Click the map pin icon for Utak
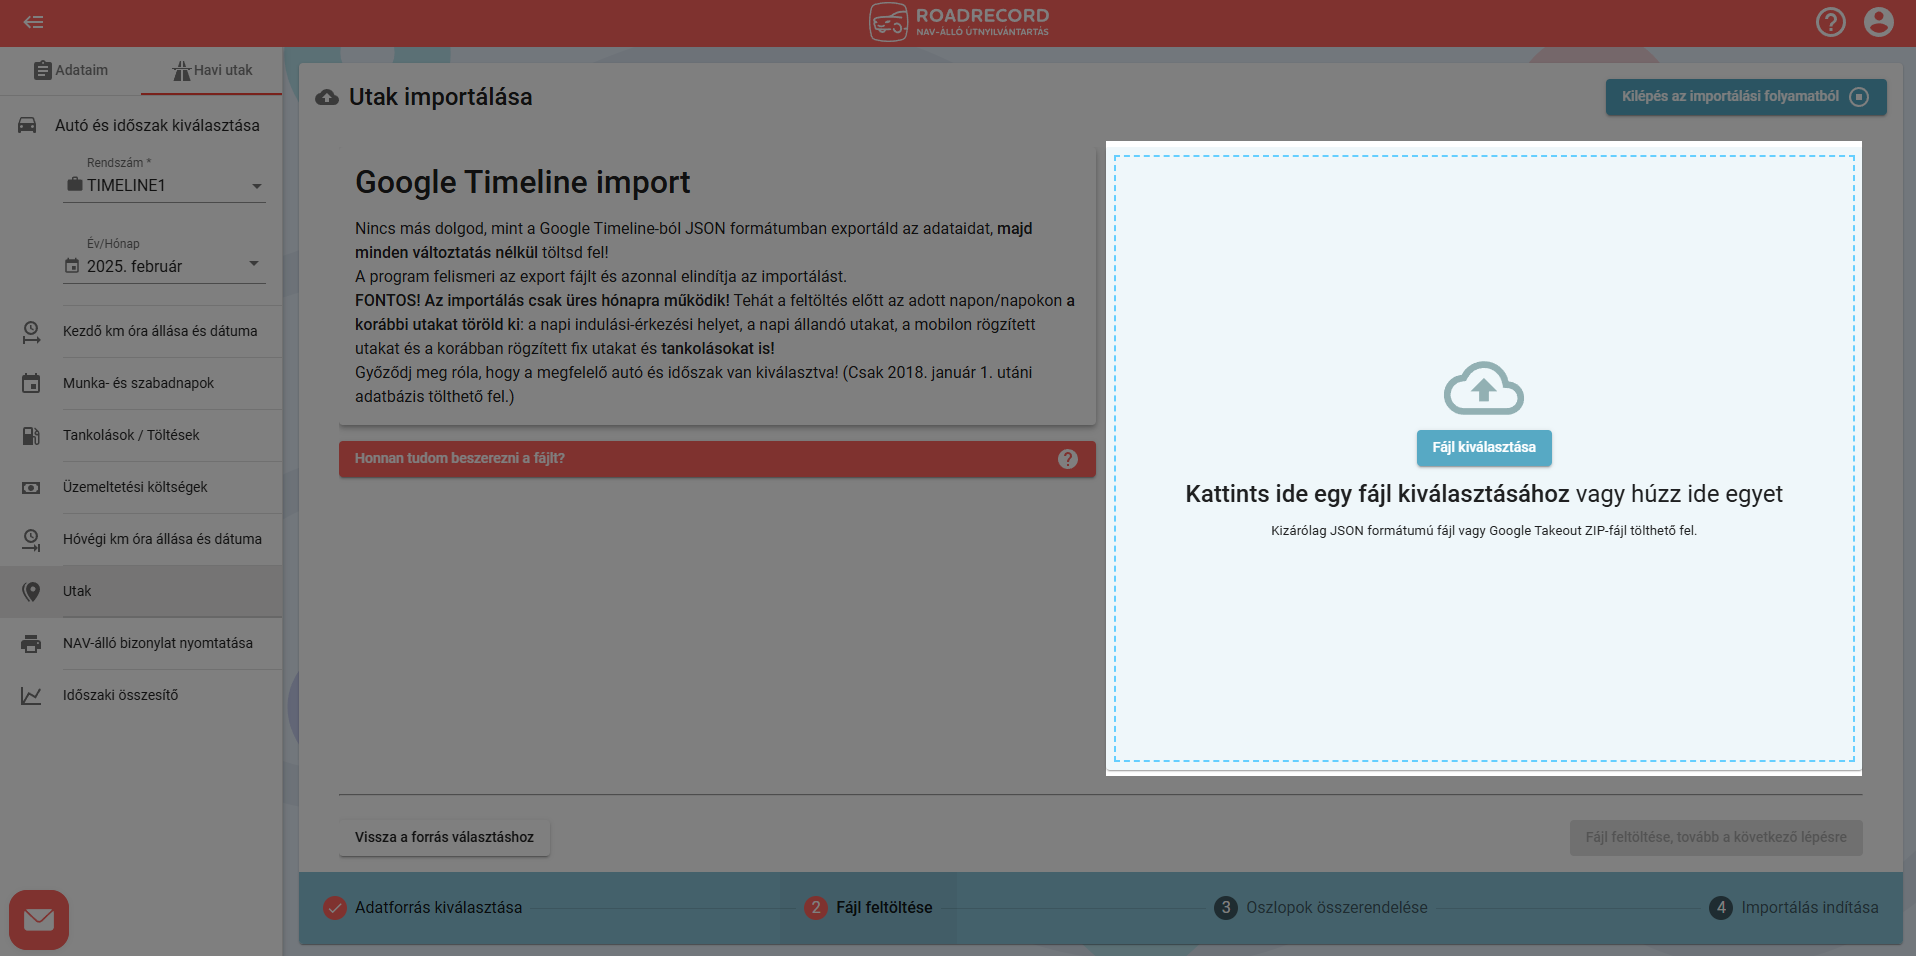The height and width of the screenshot is (956, 1916). (x=31, y=592)
